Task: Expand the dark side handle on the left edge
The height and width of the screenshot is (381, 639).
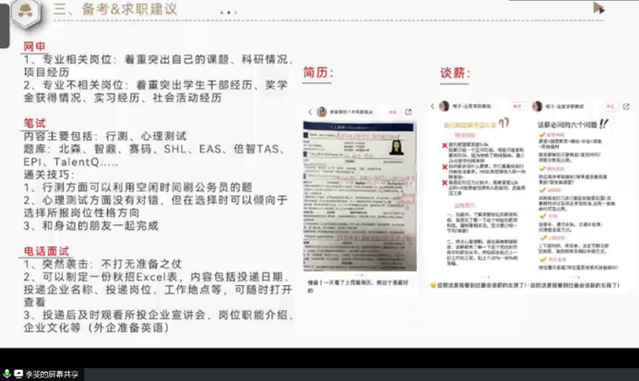Action: [x=4, y=26]
